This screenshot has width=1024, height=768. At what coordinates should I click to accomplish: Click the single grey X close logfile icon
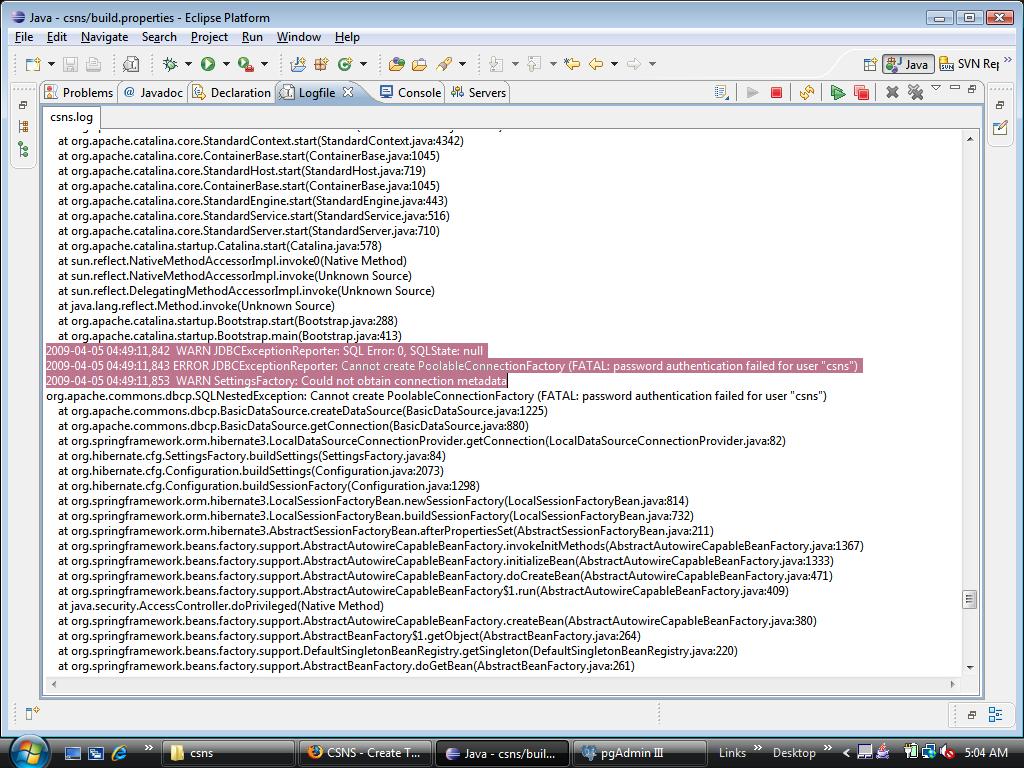pyautogui.click(x=892, y=92)
